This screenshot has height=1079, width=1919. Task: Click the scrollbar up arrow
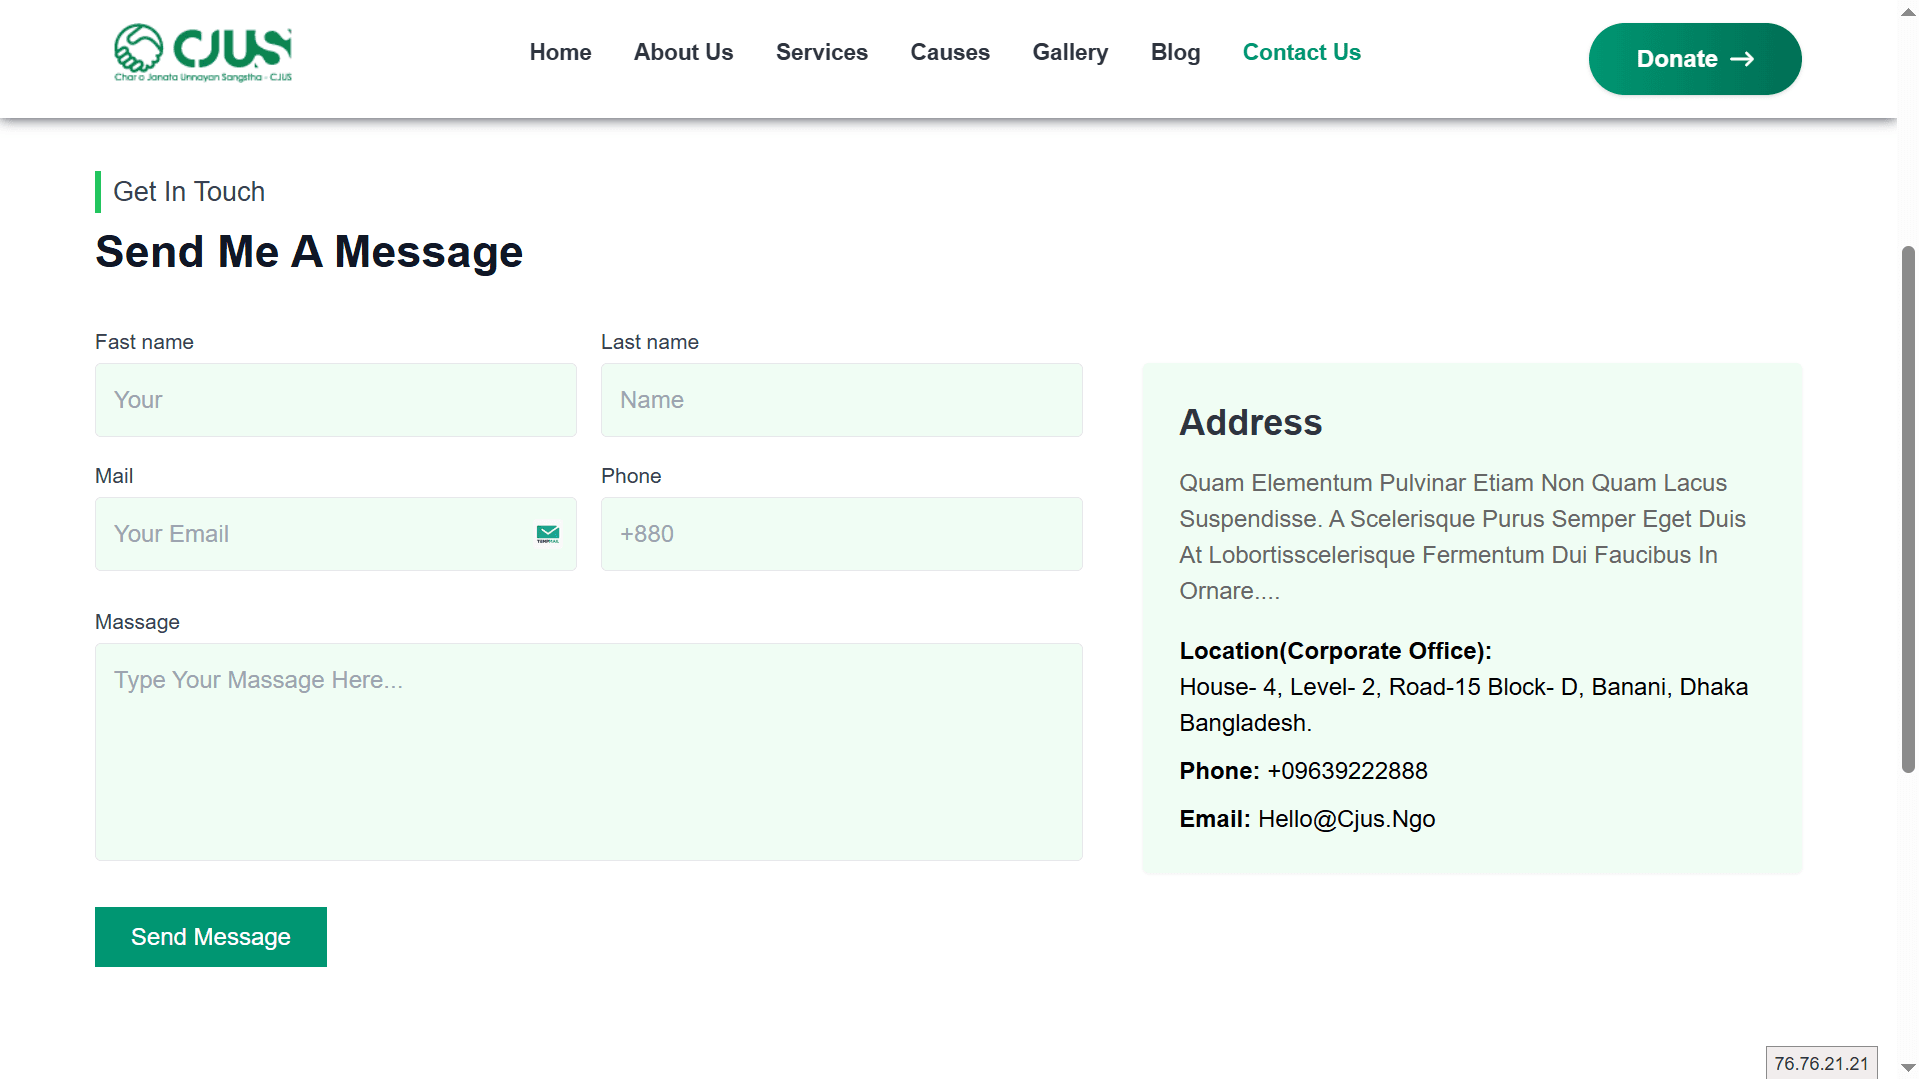tap(1907, 11)
